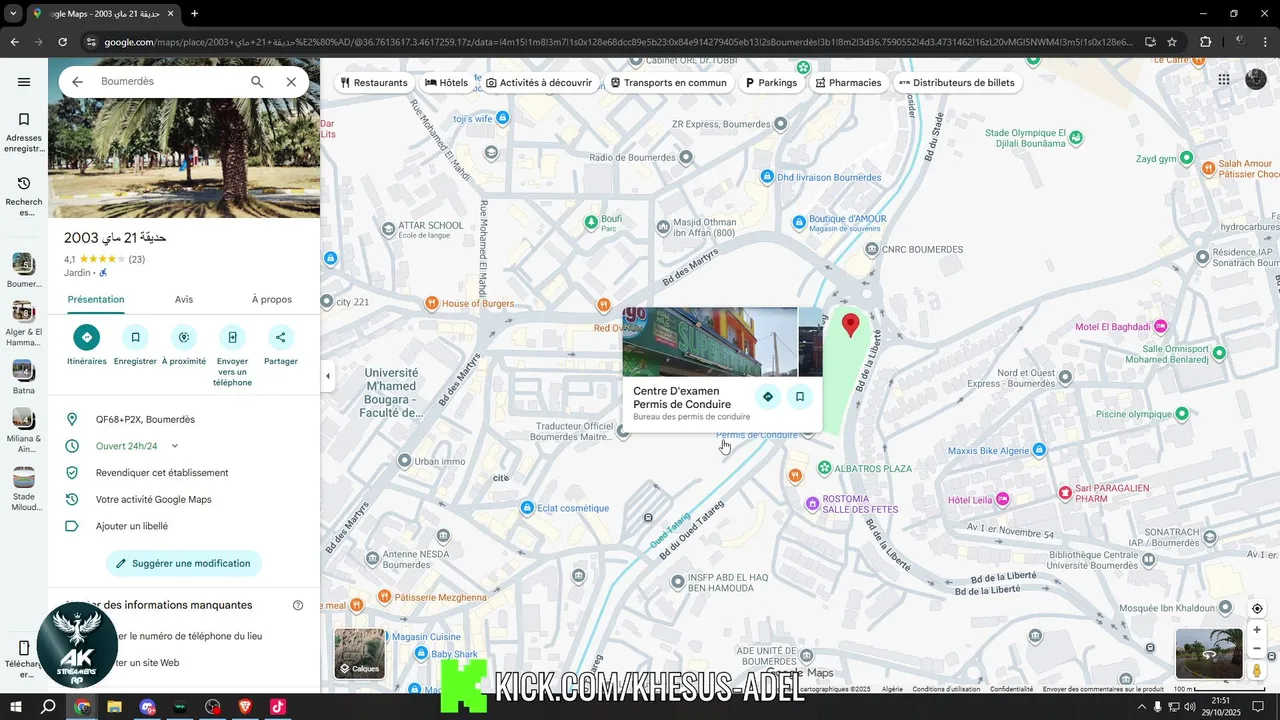Screen dimensions: 1280x720
Task: Select the Parkings filter chip
Action: [x=771, y=83]
